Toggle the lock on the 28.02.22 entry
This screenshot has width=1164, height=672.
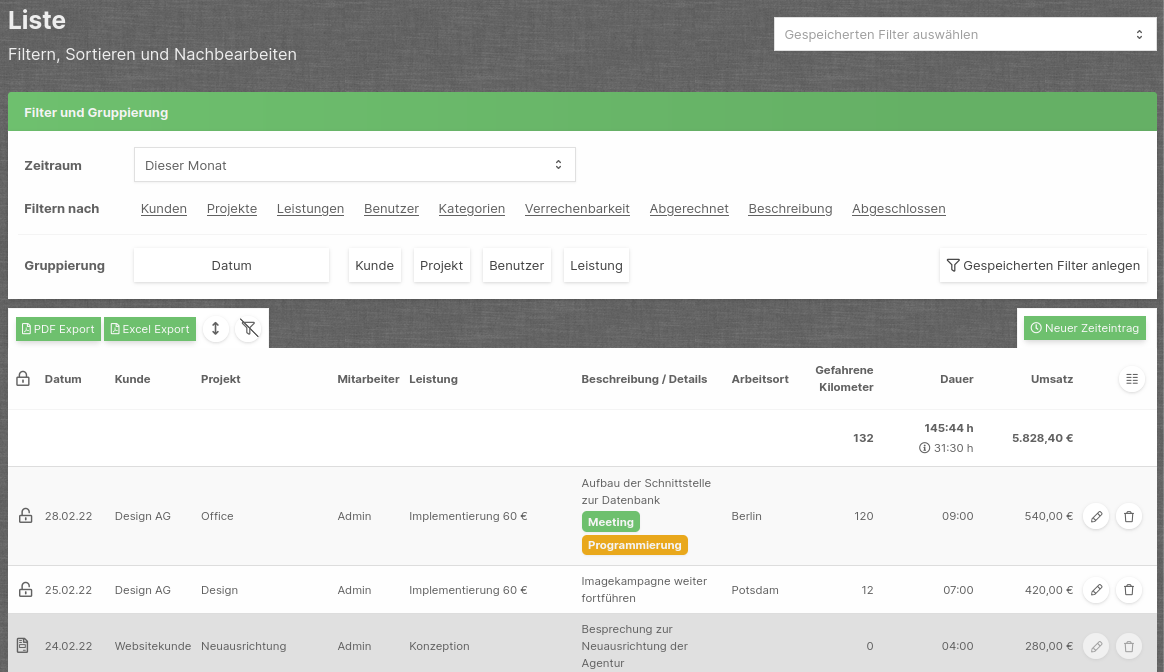point(26,516)
